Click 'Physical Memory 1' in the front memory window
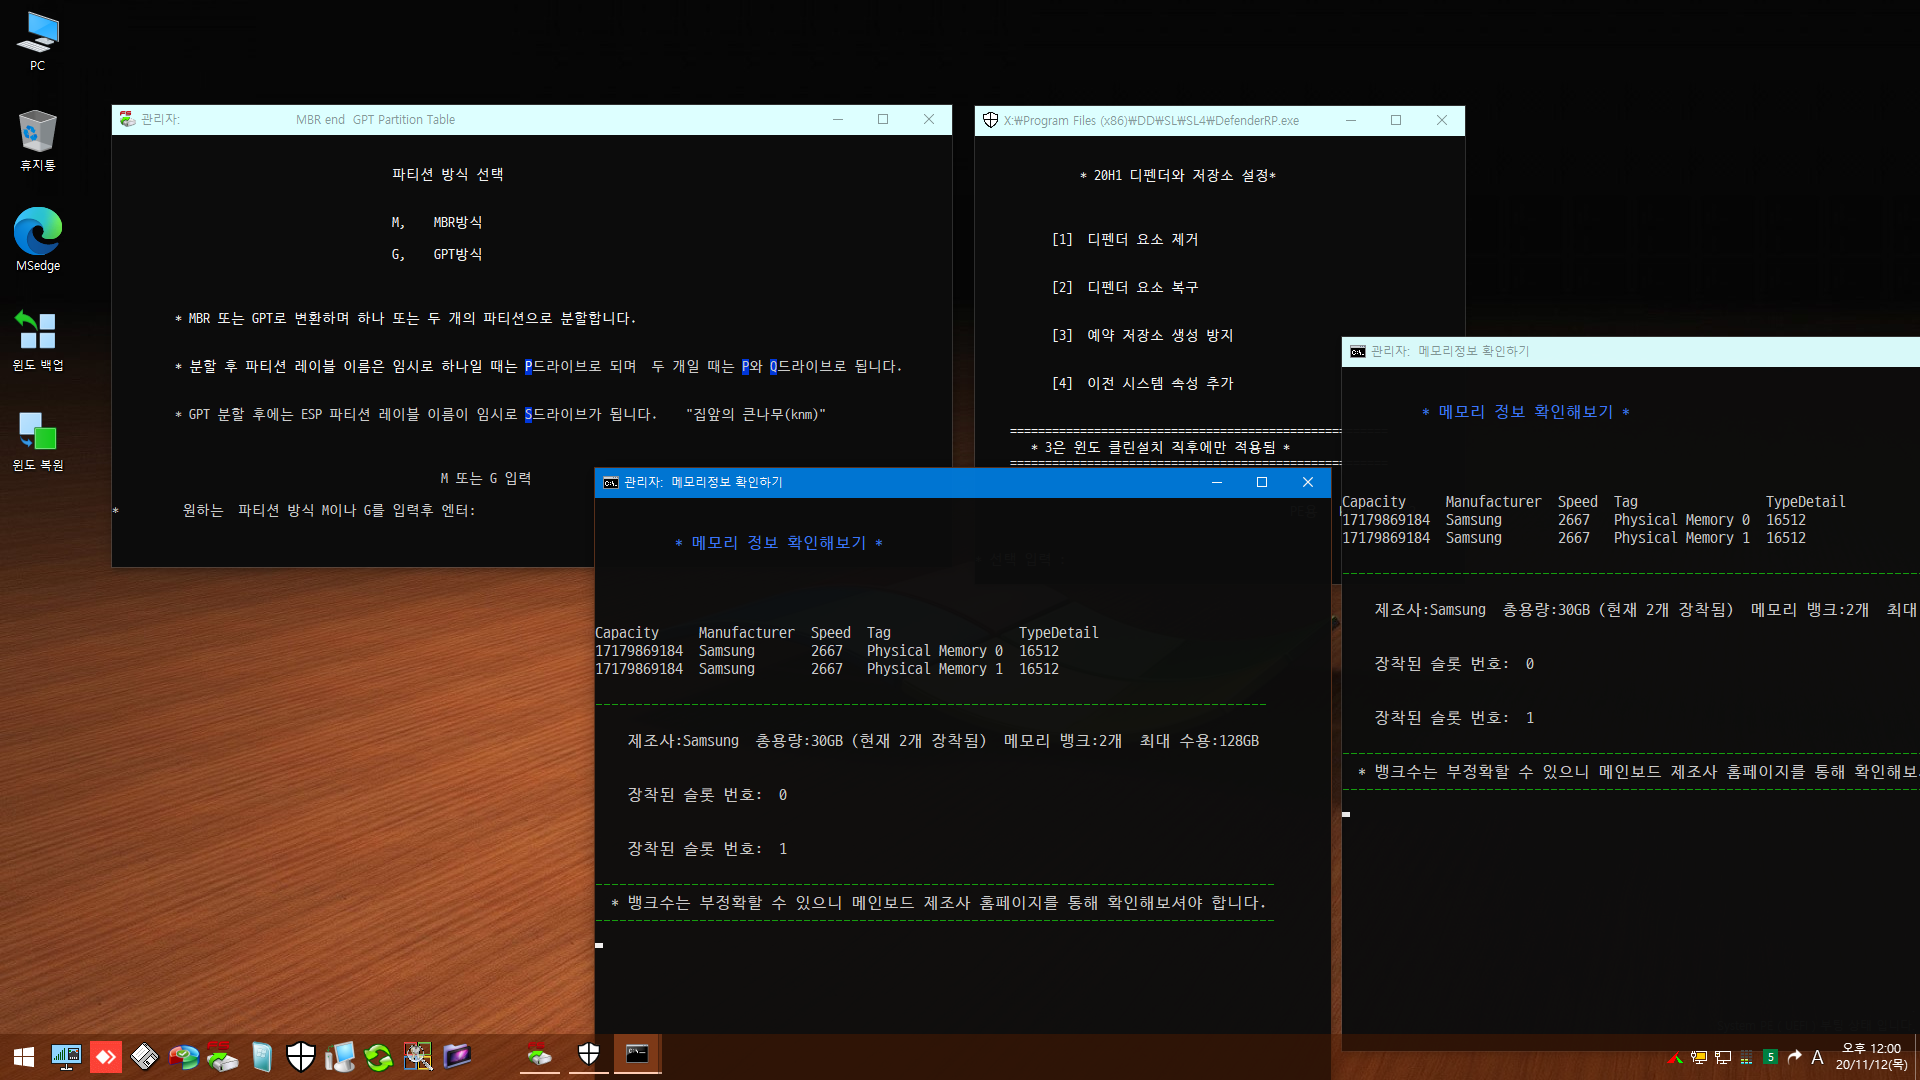 935,669
